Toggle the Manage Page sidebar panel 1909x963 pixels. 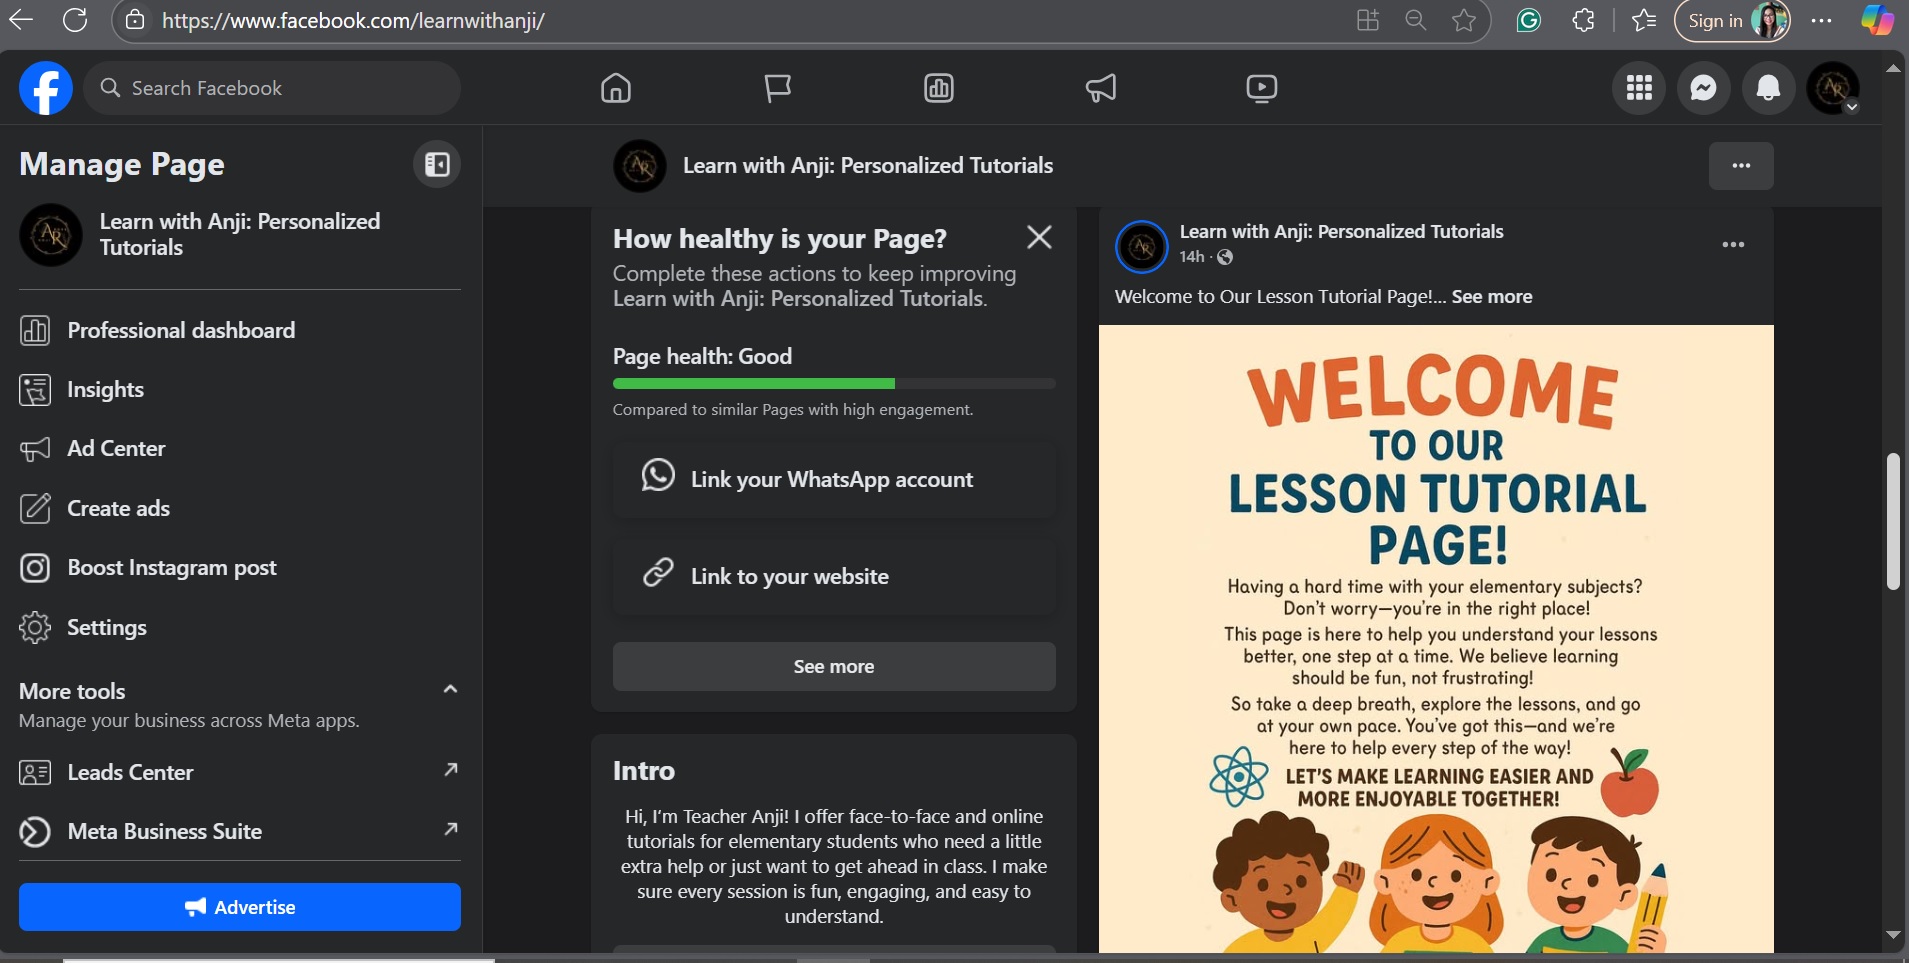click(x=437, y=164)
